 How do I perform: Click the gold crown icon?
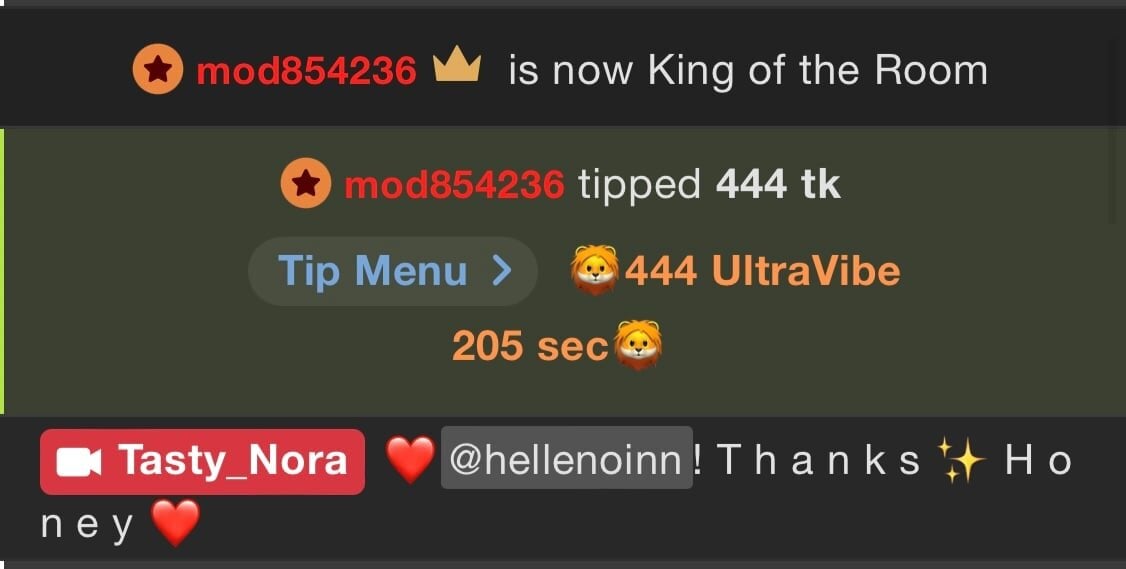point(457,68)
